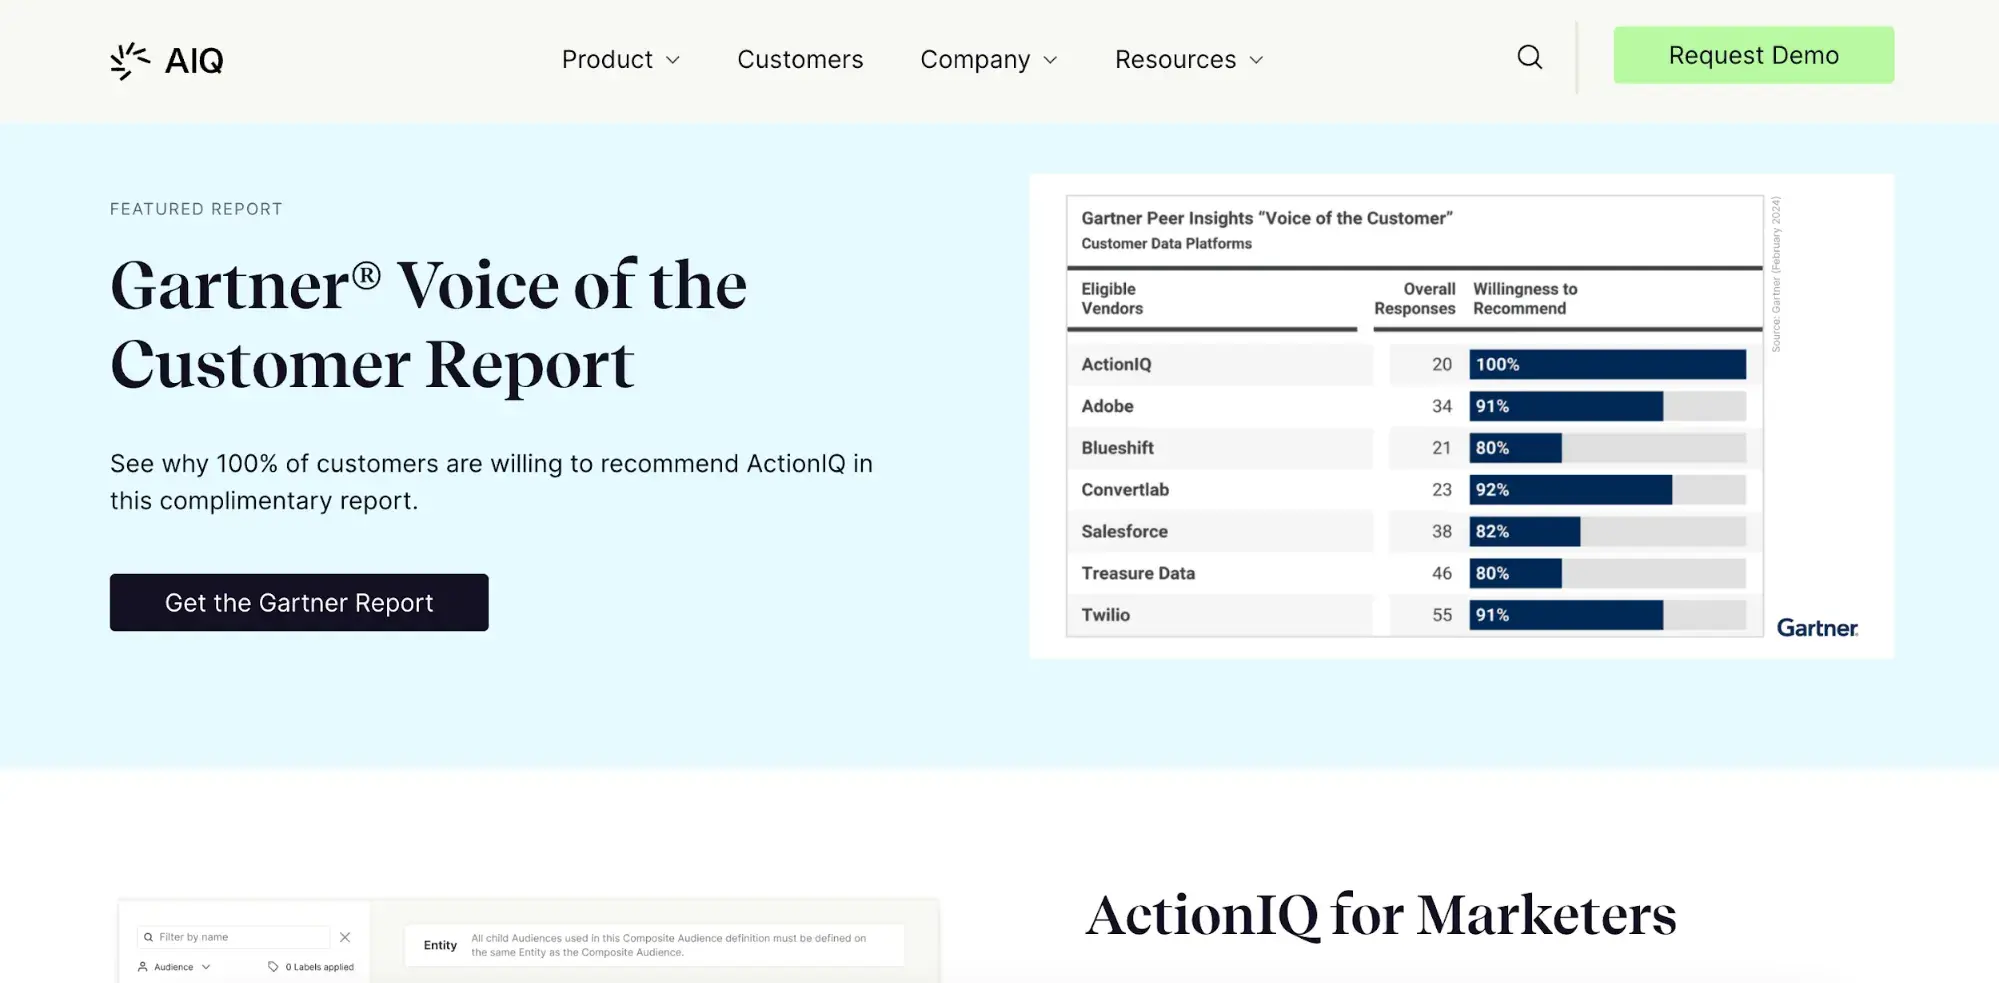Click the Entity info banner in preview

[x=654, y=945]
